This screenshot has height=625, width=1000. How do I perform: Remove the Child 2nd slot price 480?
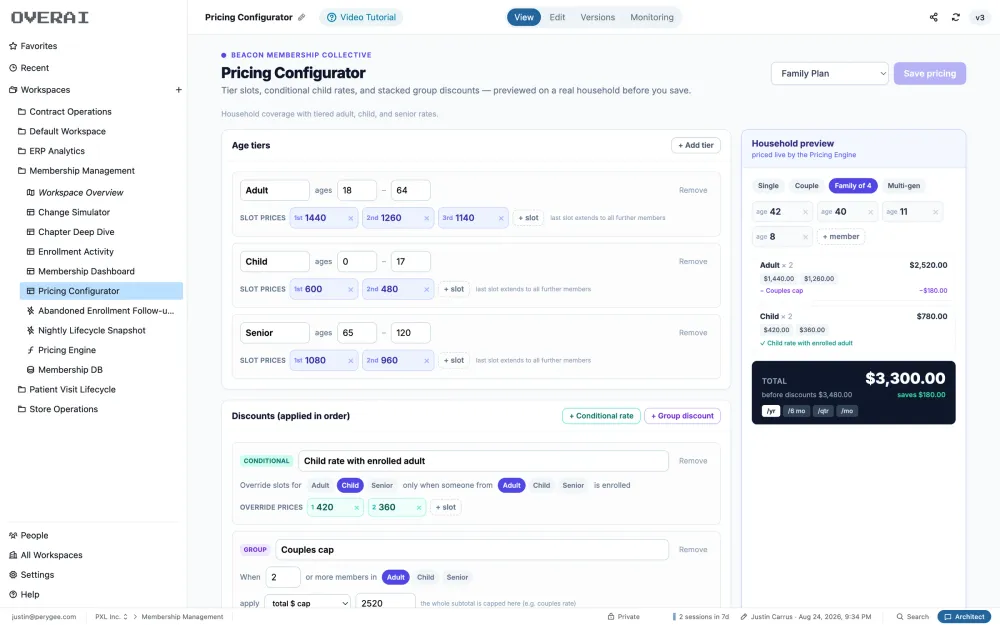click(427, 290)
